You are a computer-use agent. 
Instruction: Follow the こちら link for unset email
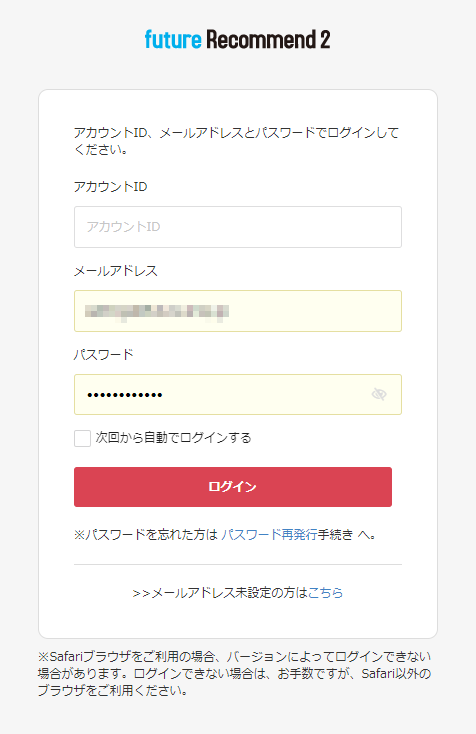pos(325,593)
